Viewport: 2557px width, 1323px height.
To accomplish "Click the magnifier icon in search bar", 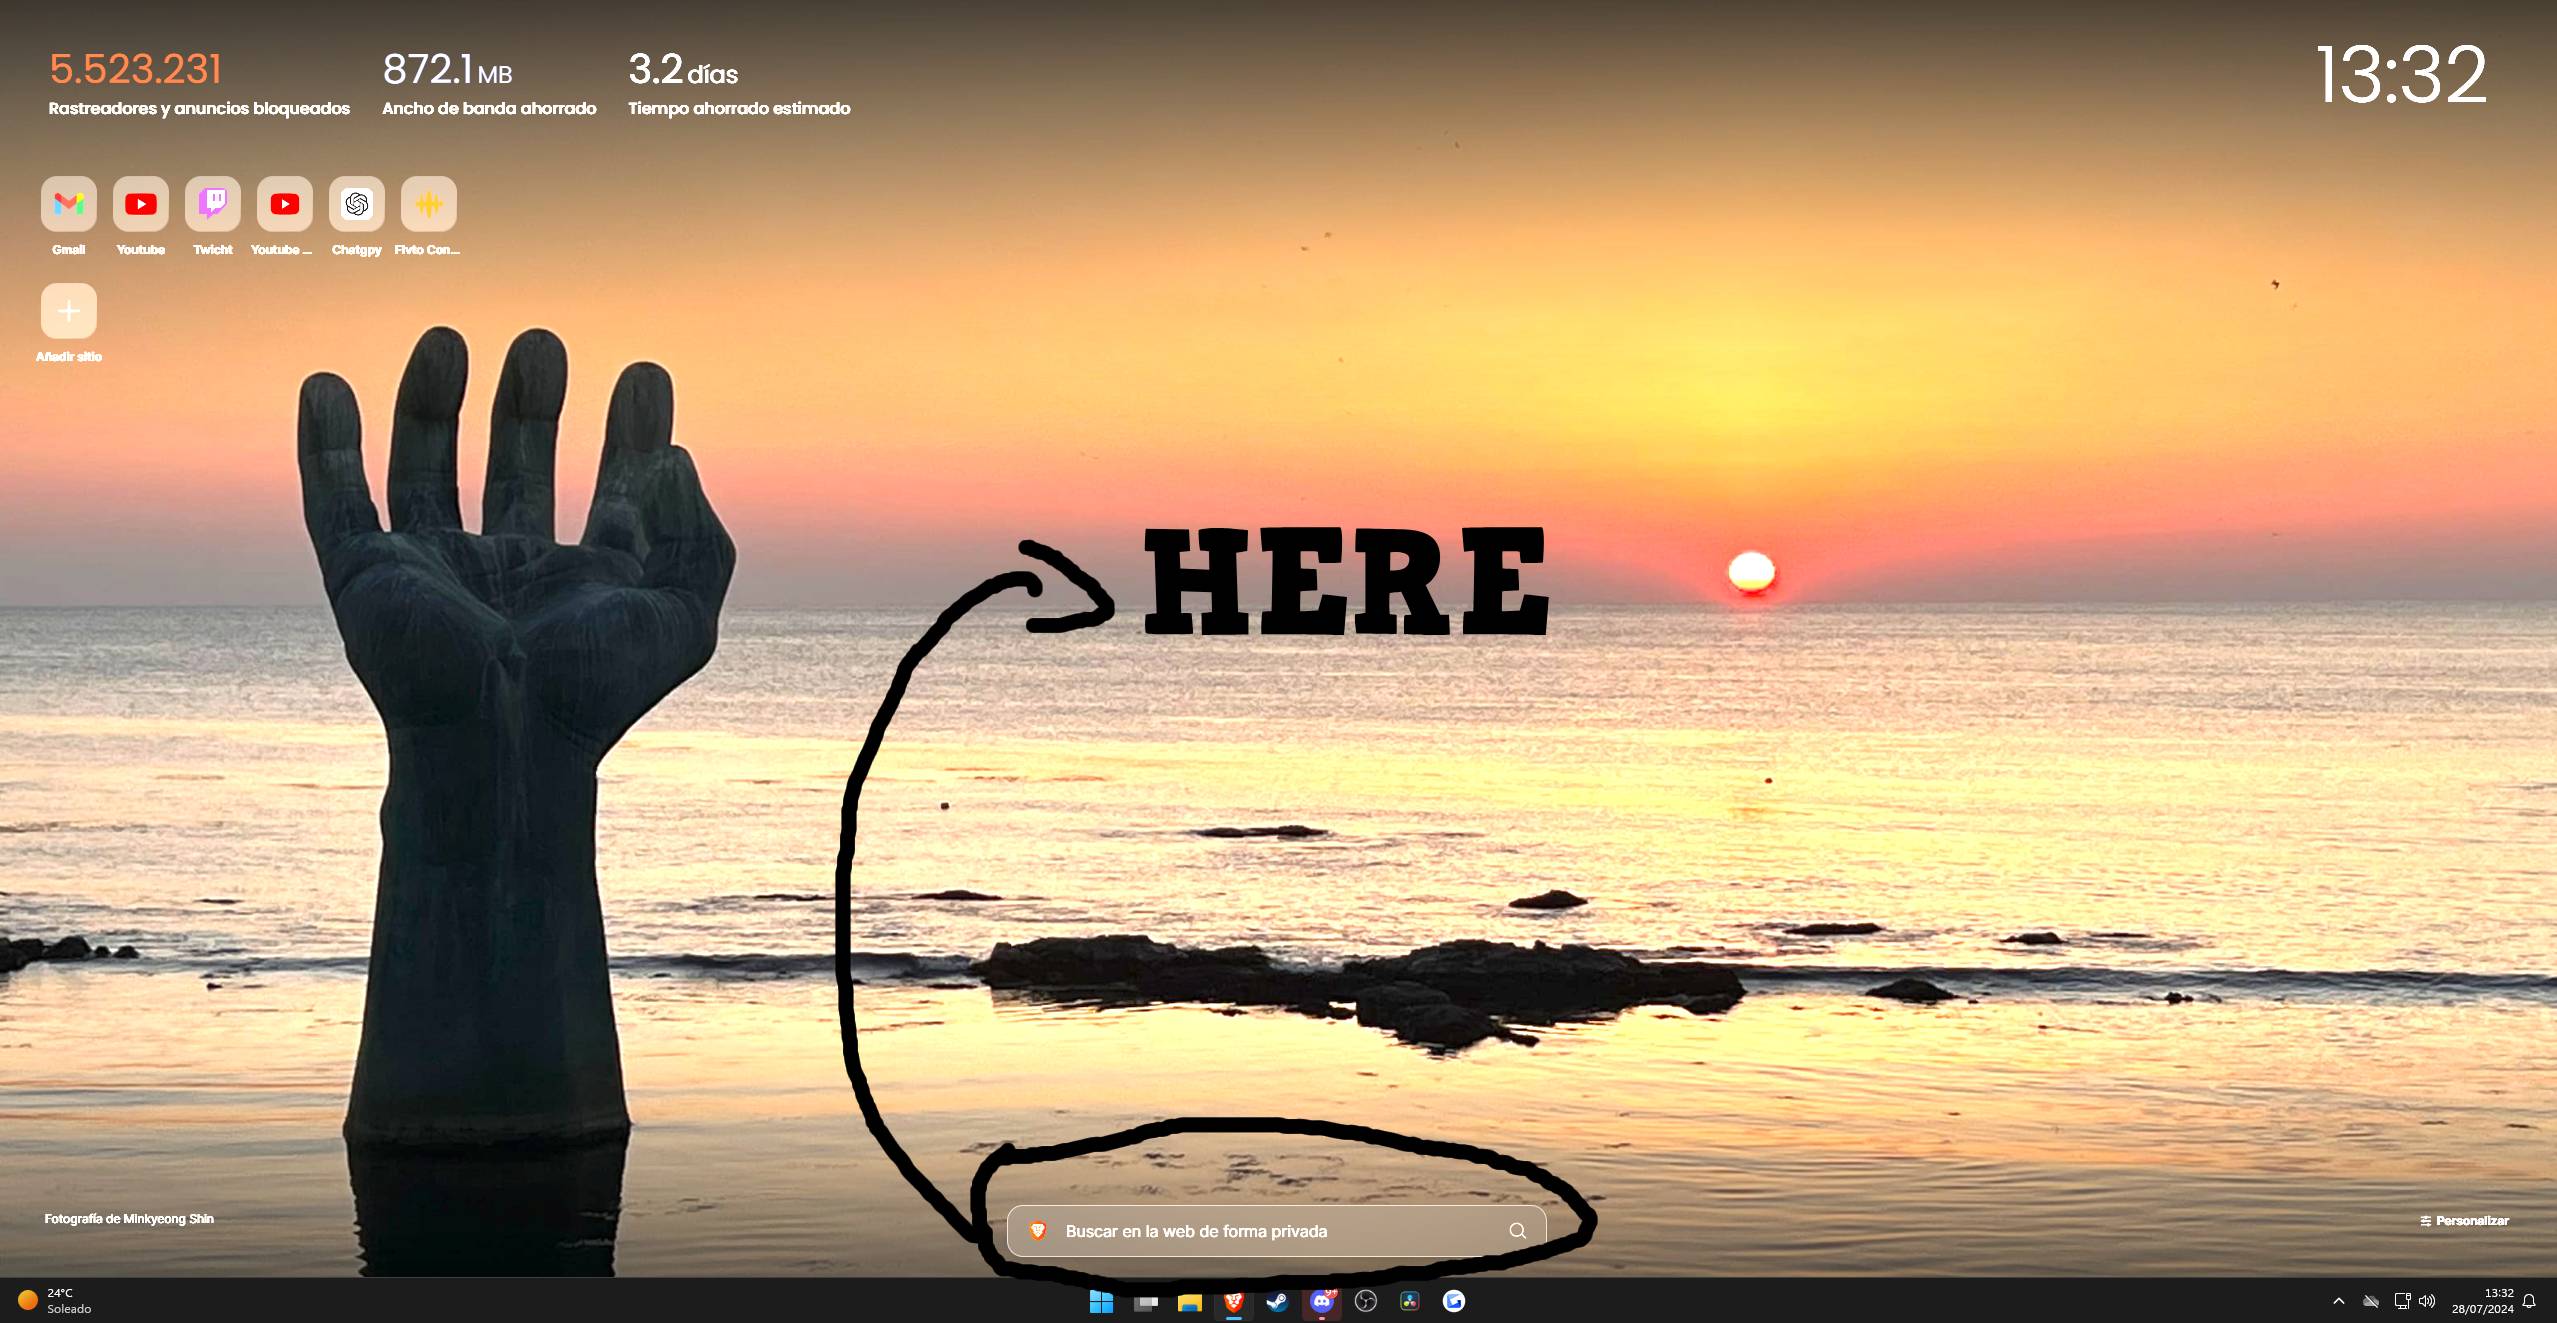I will tap(1517, 1231).
